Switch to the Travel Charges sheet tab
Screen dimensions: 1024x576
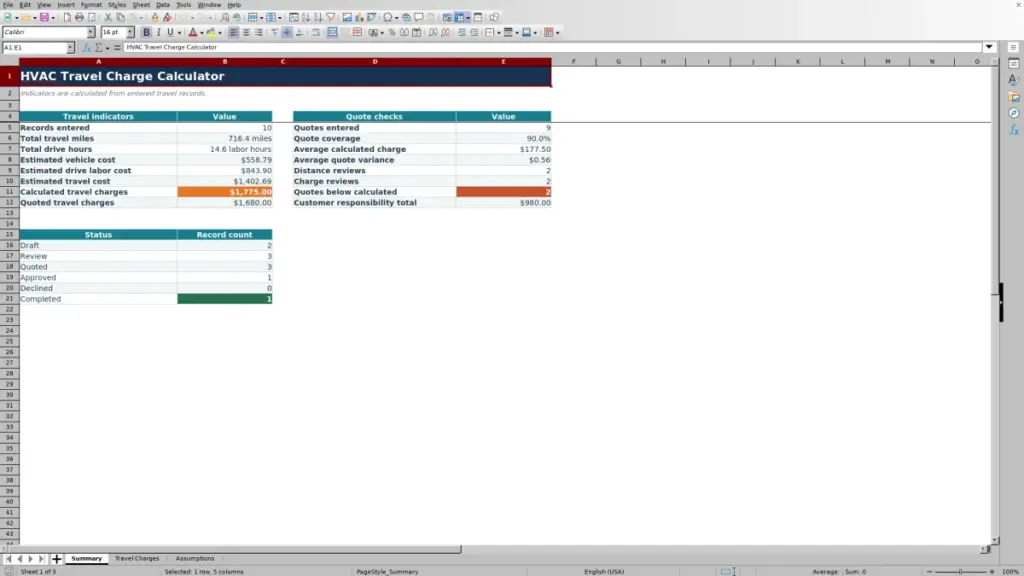click(x=137, y=558)
